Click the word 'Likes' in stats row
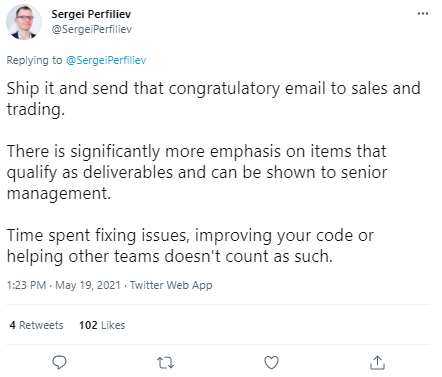Viewport: 442px width, 377px height. coord(113,325)
